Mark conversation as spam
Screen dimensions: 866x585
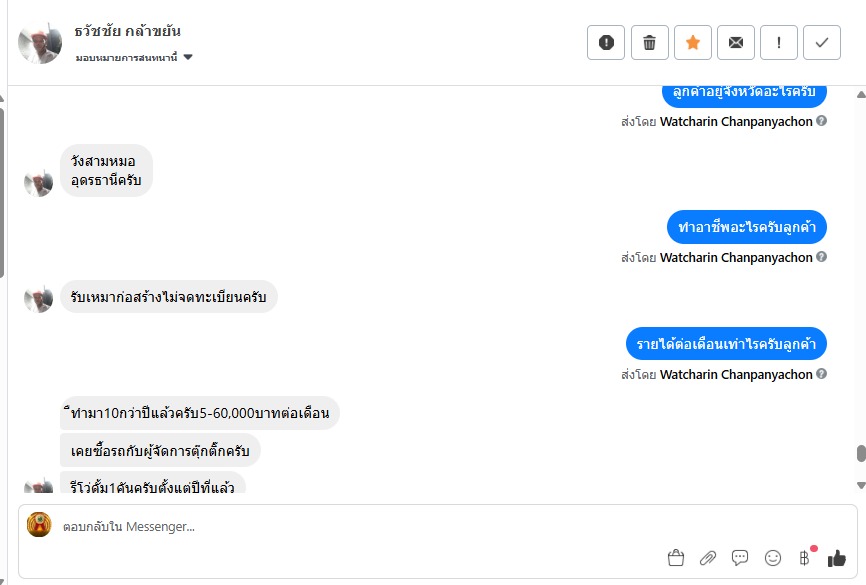606,42
